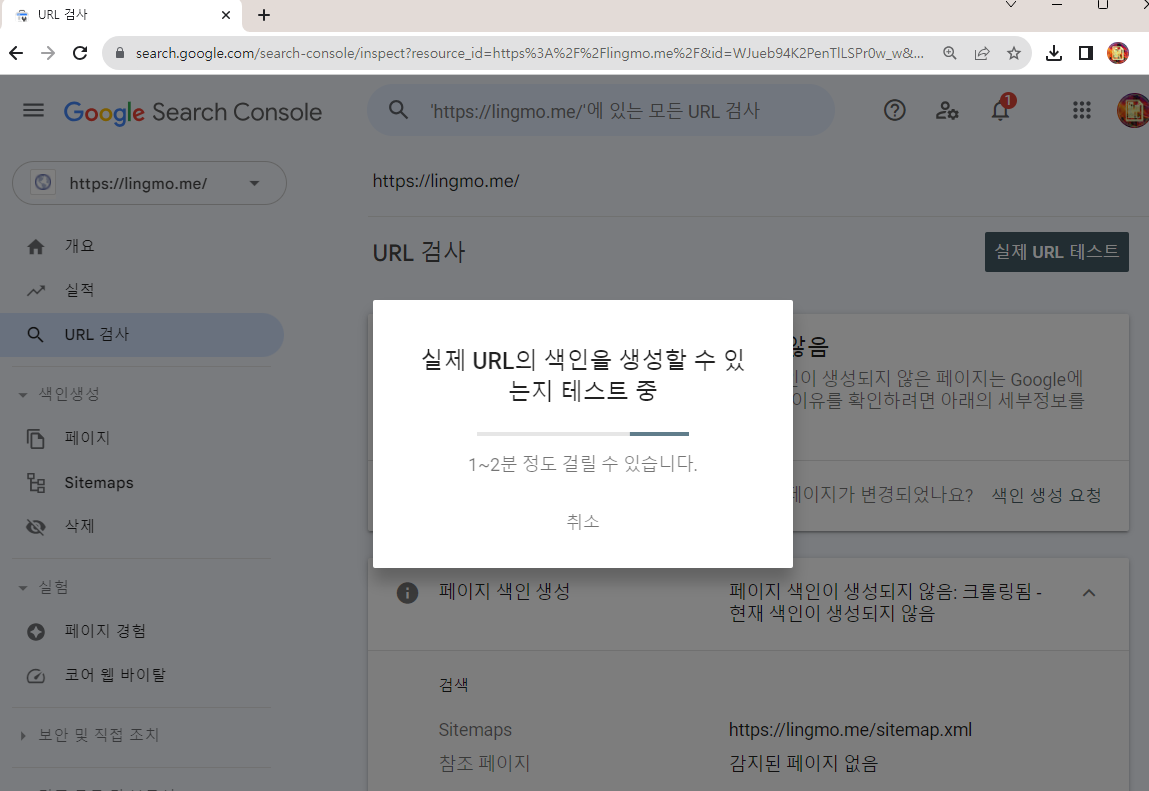Open the tab search chevron in title bar
The height and width of the screenshot is (791, 1149).
(x=1011, y=4)
